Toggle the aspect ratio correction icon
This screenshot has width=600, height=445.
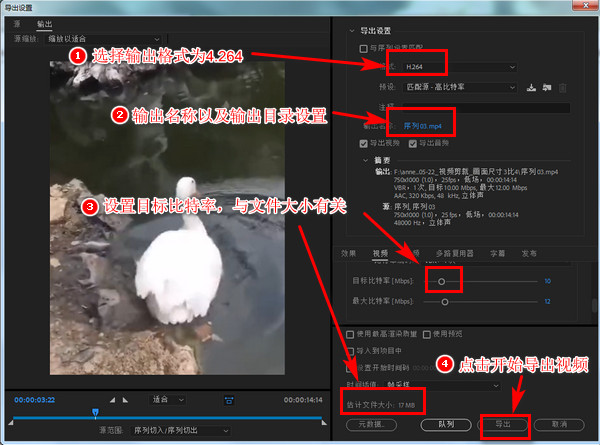(x=229, y=400)
